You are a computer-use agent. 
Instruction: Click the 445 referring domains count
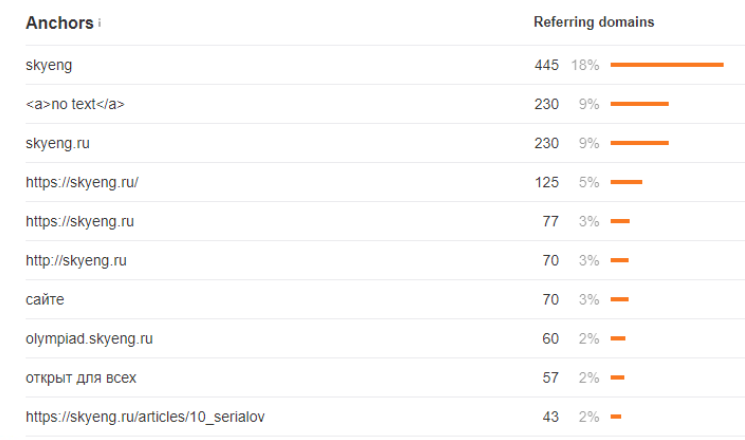(546, 65)
